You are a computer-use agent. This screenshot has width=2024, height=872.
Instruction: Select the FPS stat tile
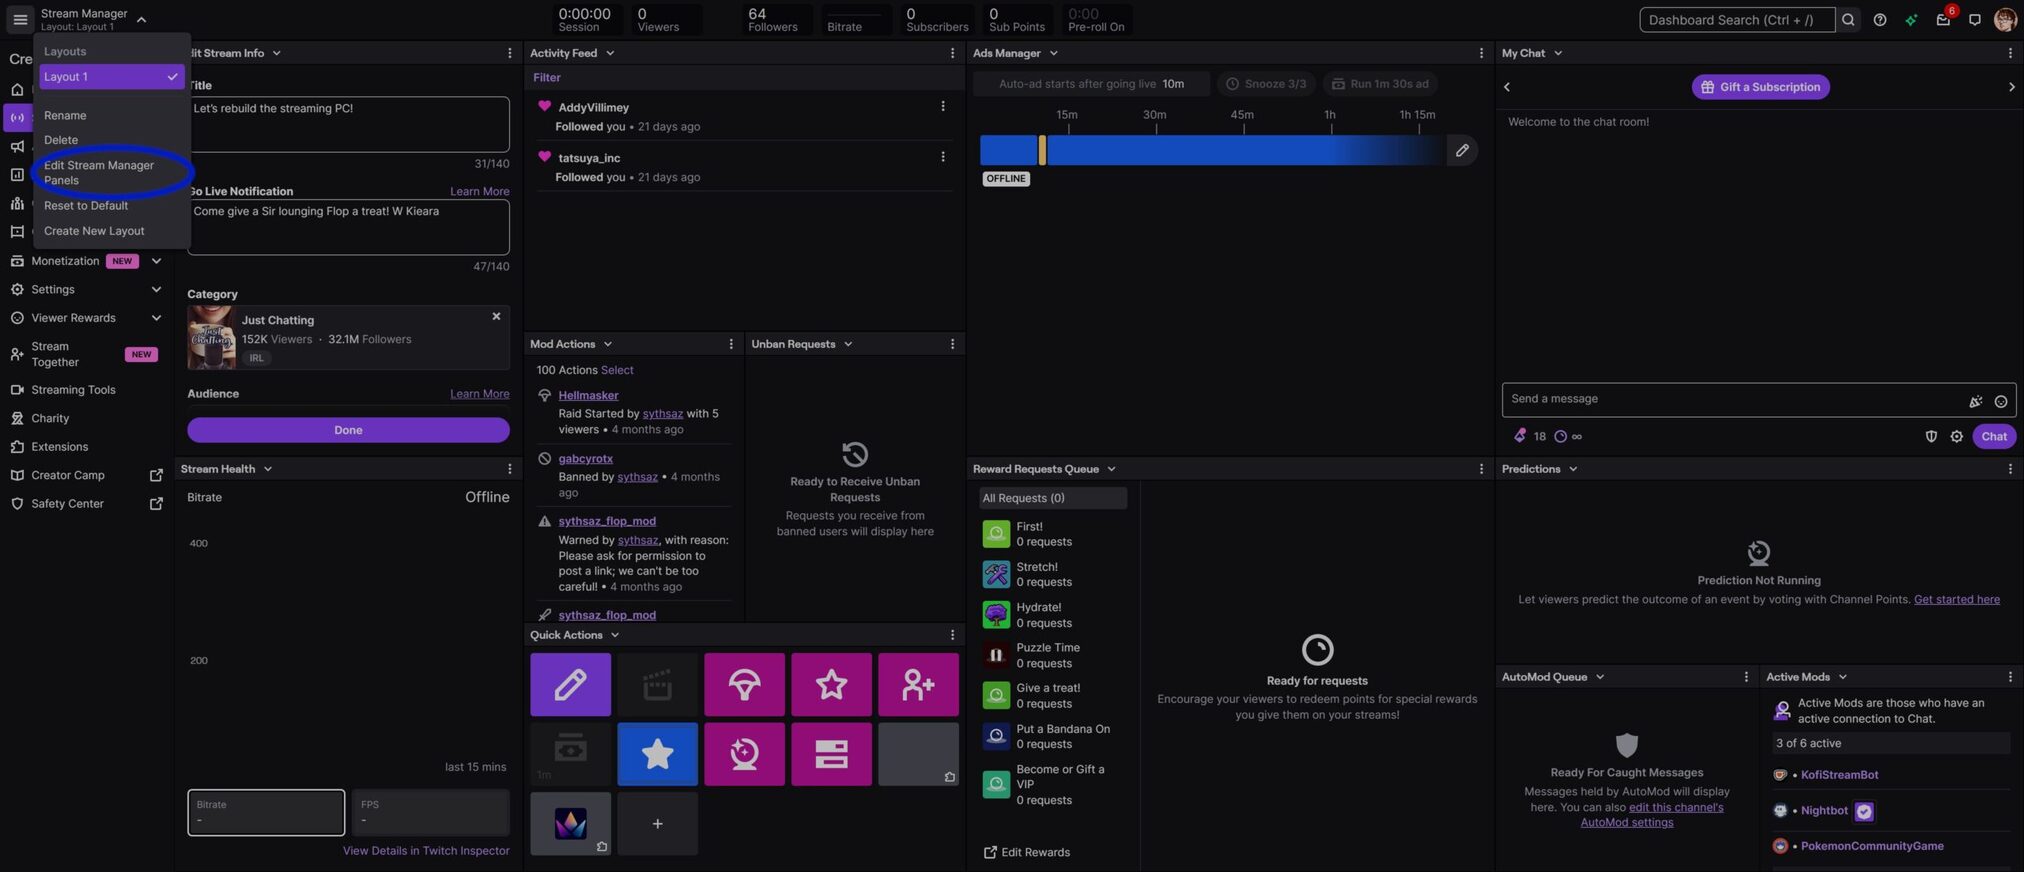(430, 812)
